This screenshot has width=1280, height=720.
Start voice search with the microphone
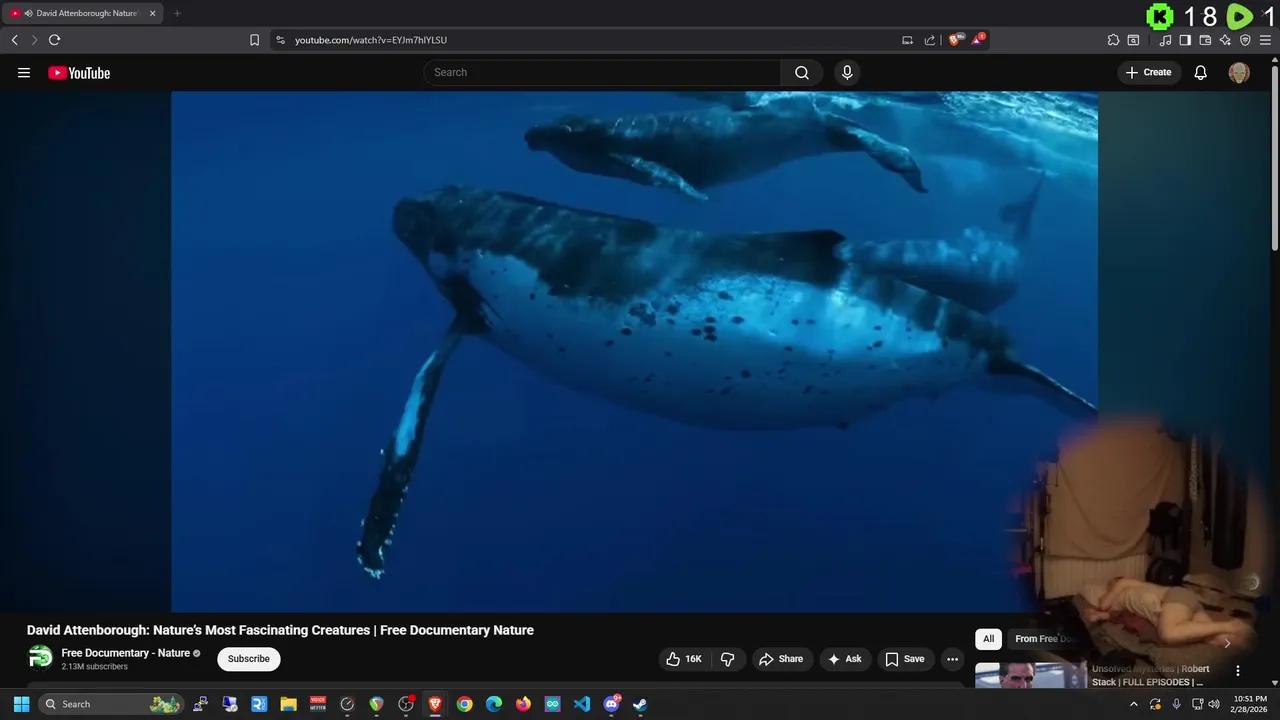[x=847, y=72]
